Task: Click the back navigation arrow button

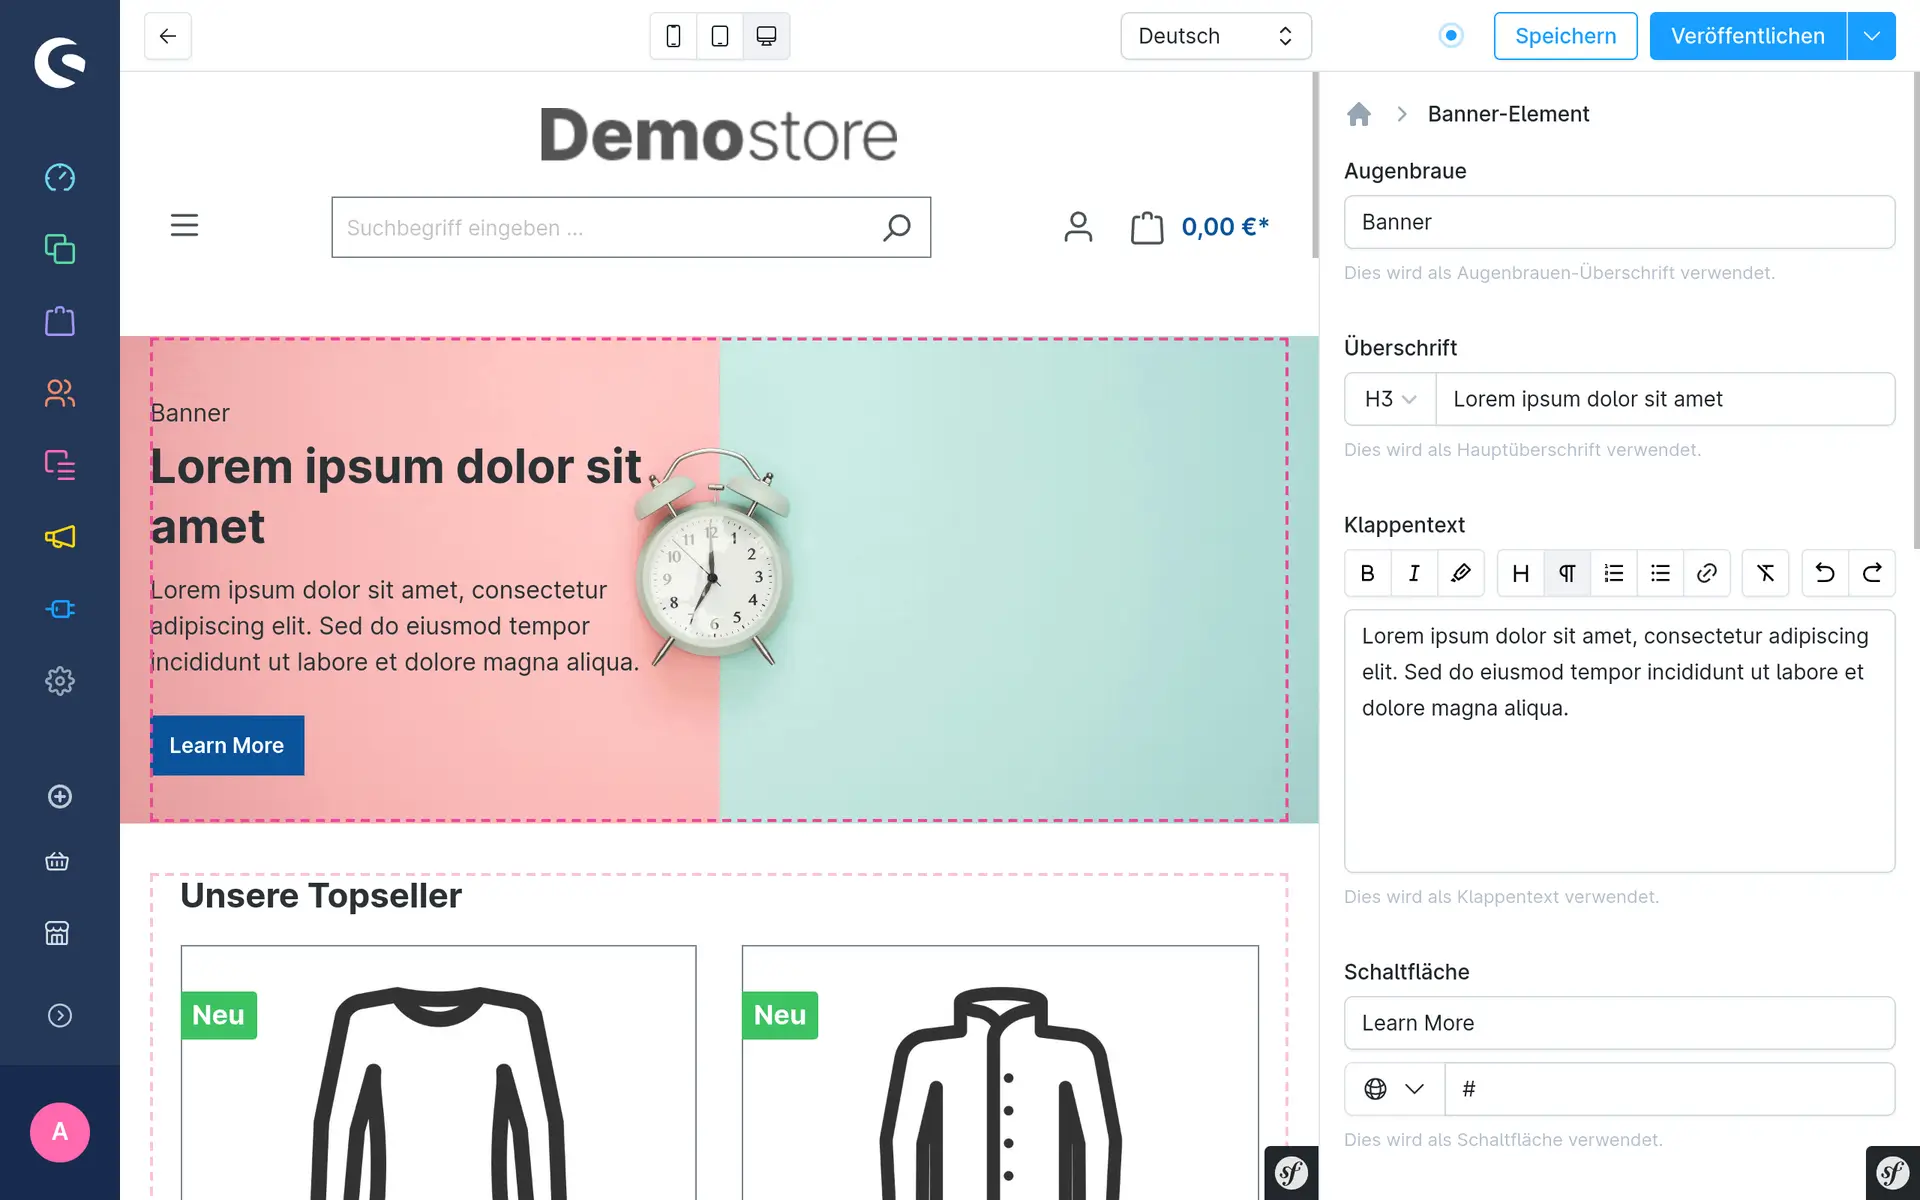Action: point(167,36)
